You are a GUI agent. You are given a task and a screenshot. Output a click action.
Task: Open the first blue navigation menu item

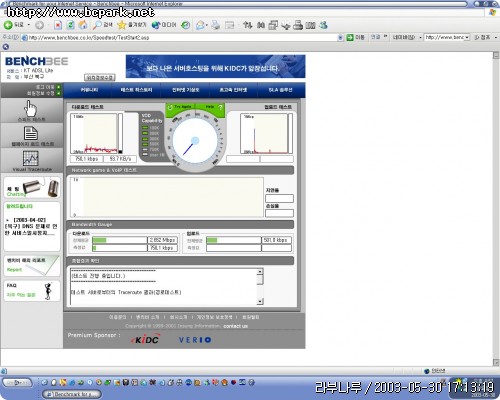pos(89,90)
